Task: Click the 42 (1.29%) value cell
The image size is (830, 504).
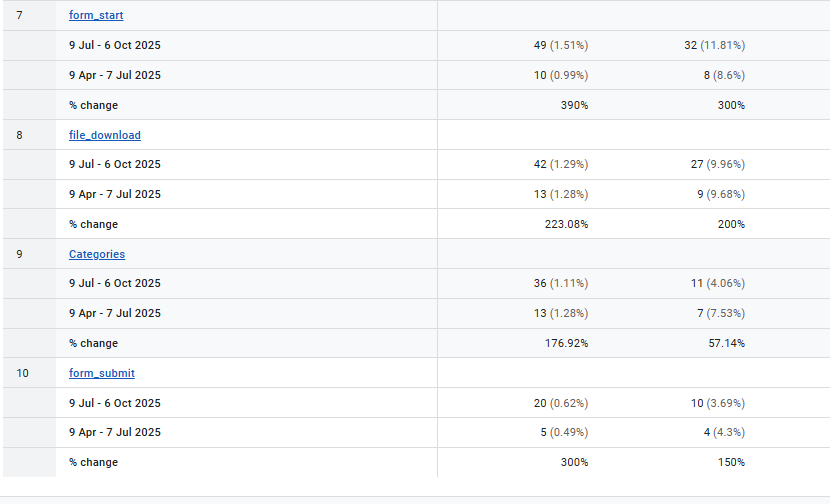Action: pos(561,164)
